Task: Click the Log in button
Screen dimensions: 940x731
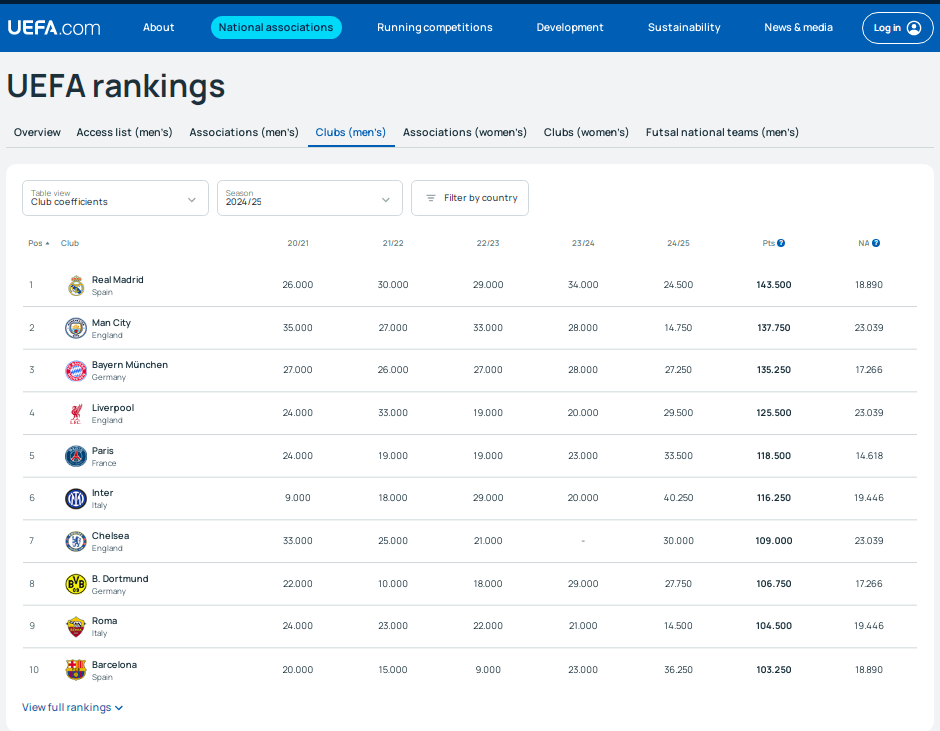Action: coord(897,28)
